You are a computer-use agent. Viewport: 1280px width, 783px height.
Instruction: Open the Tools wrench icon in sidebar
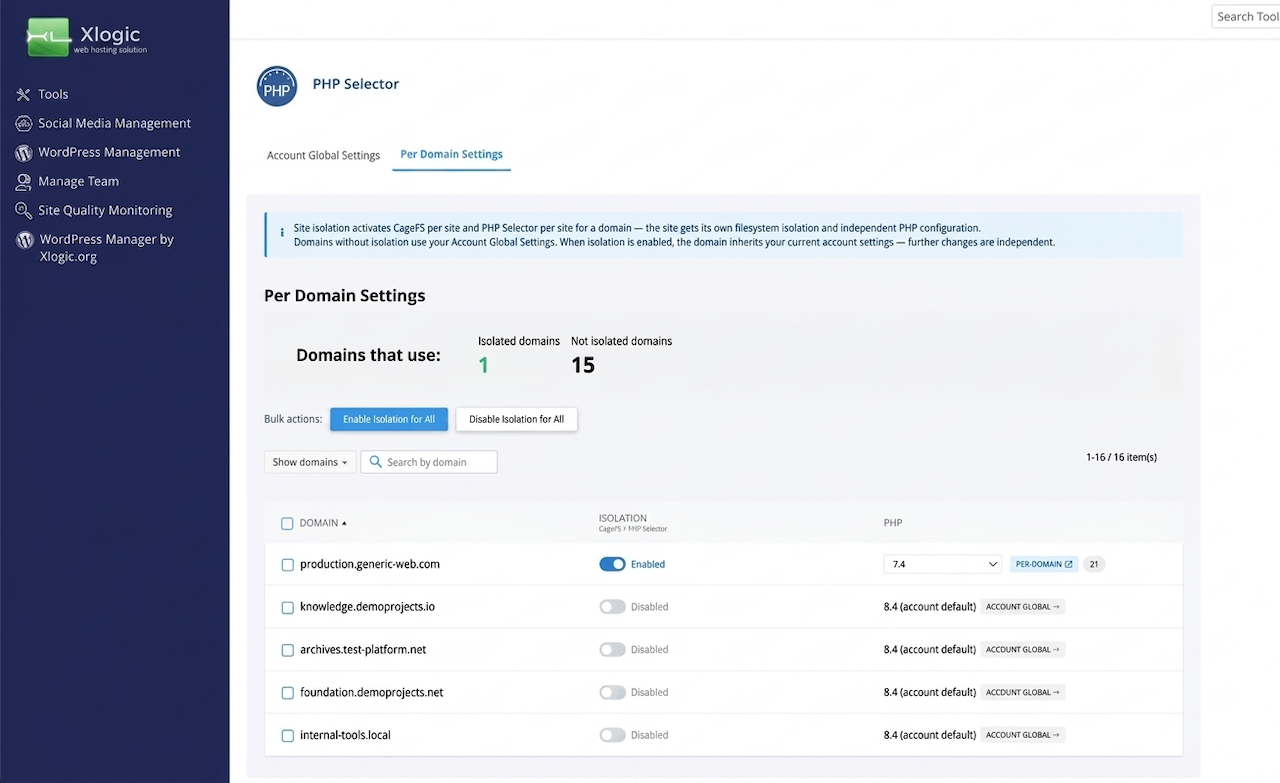[23, 94]
